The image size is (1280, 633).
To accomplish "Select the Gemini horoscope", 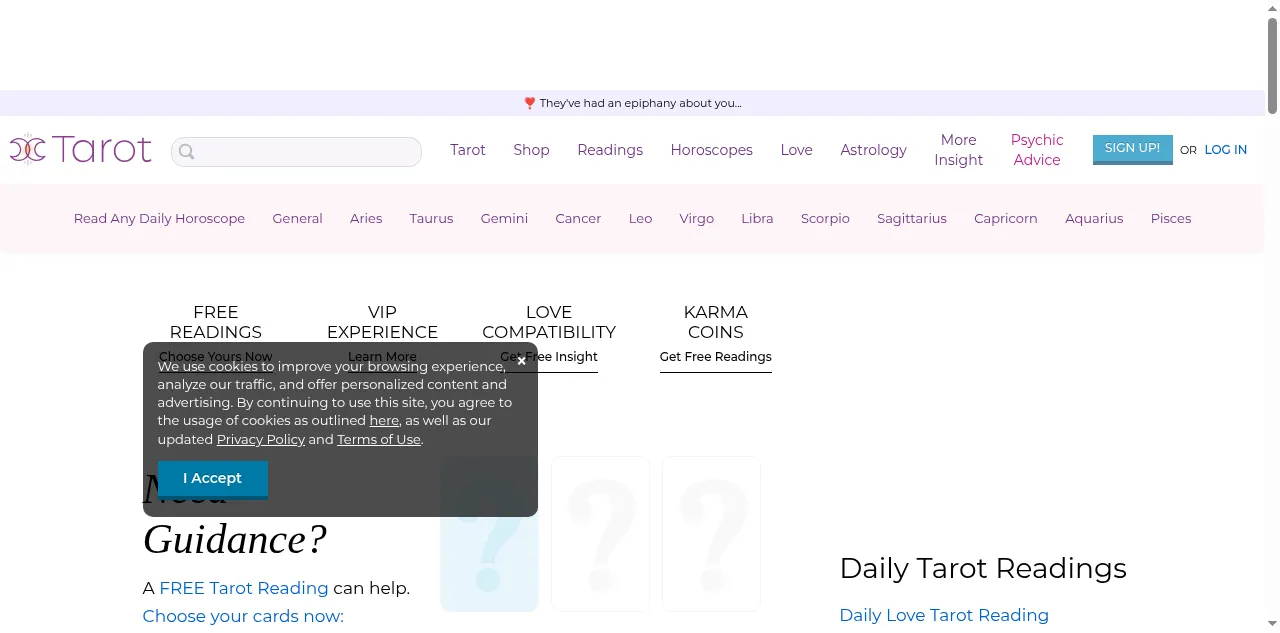I will coord(504,218).
